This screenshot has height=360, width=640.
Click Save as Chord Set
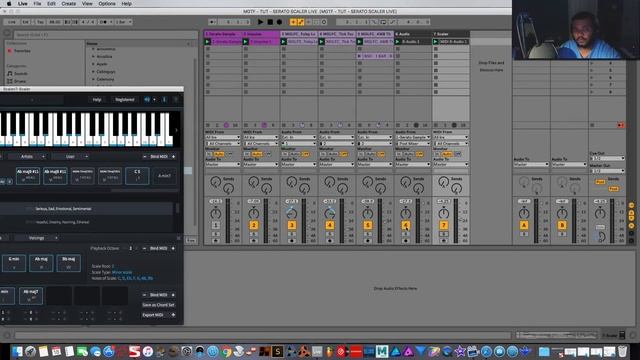158,305
